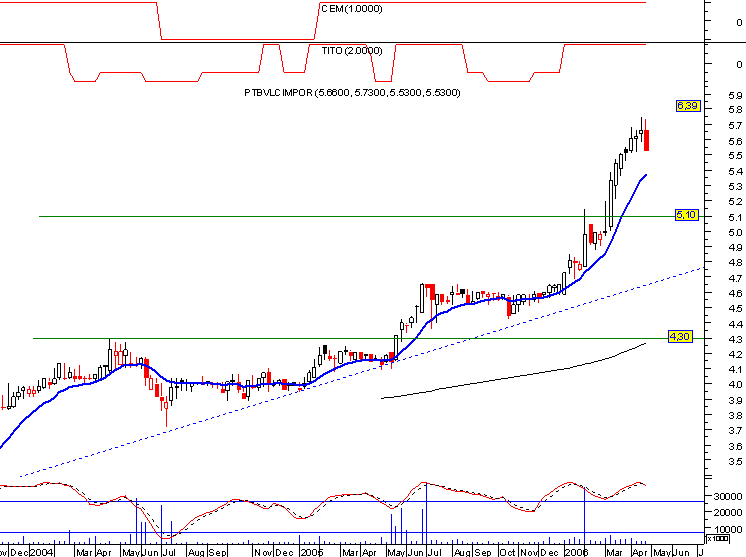Click the 5.9 price axis value
Screen dimensions: 746x557
click(735, 96)
